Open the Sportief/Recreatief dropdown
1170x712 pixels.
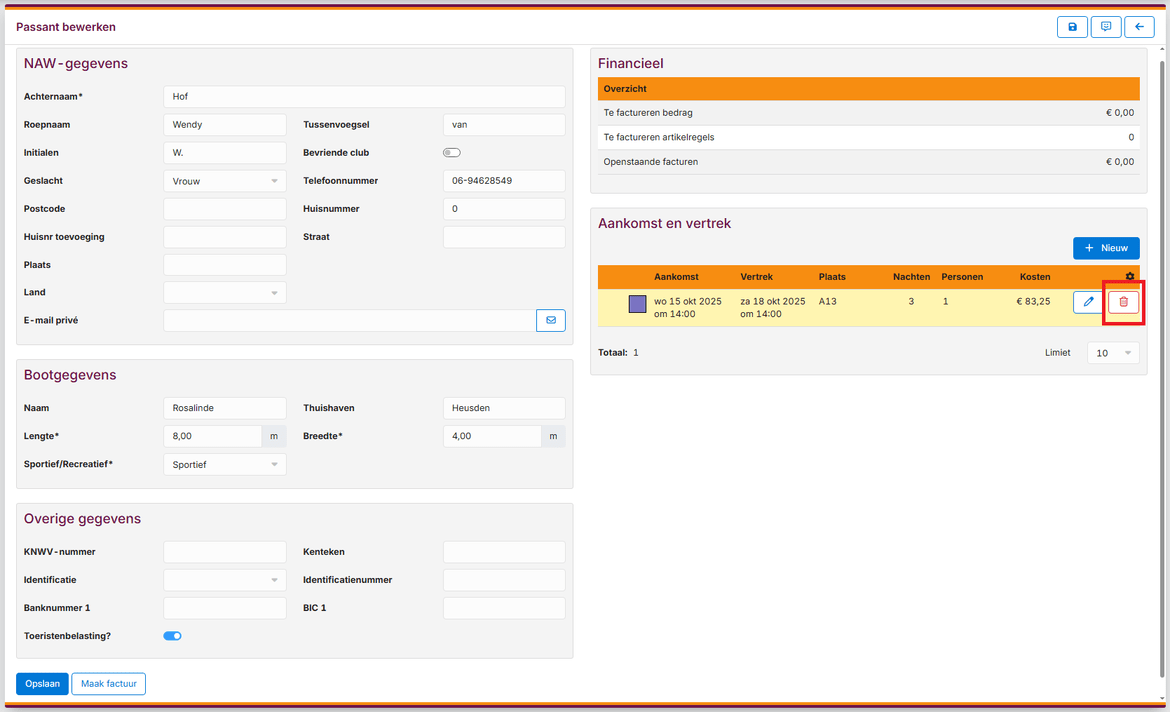(224, 464)
